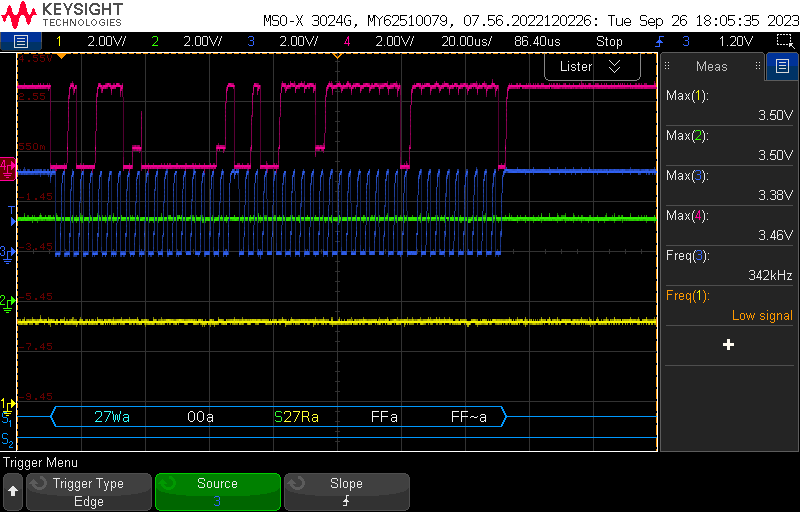Select decoded packet 00a
The image size is (800, 512).
pos(200,417)
